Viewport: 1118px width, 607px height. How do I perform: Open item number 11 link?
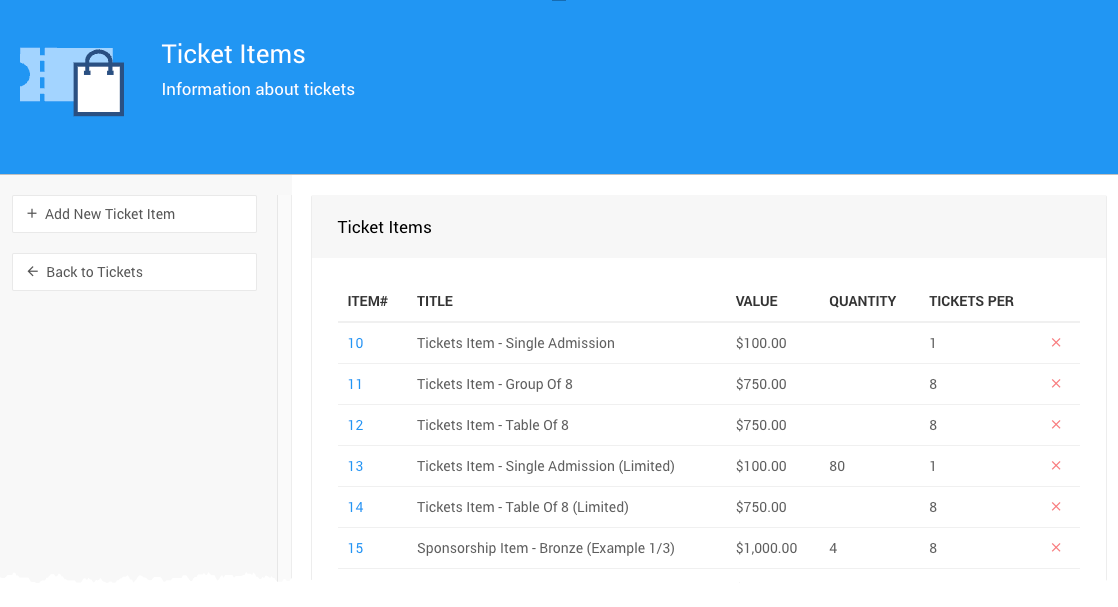pos(355,384)
